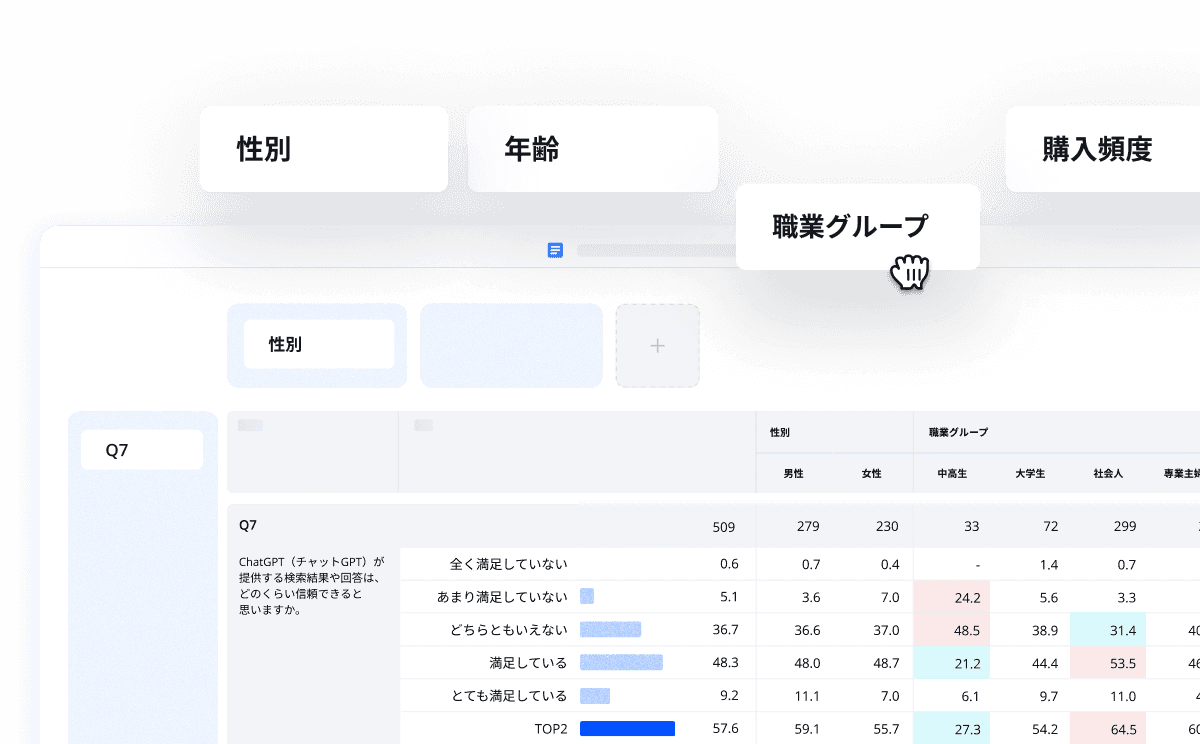Click the blue TOP2 bar chart
The image size is (1200, 744).
[x=627, y=728]
